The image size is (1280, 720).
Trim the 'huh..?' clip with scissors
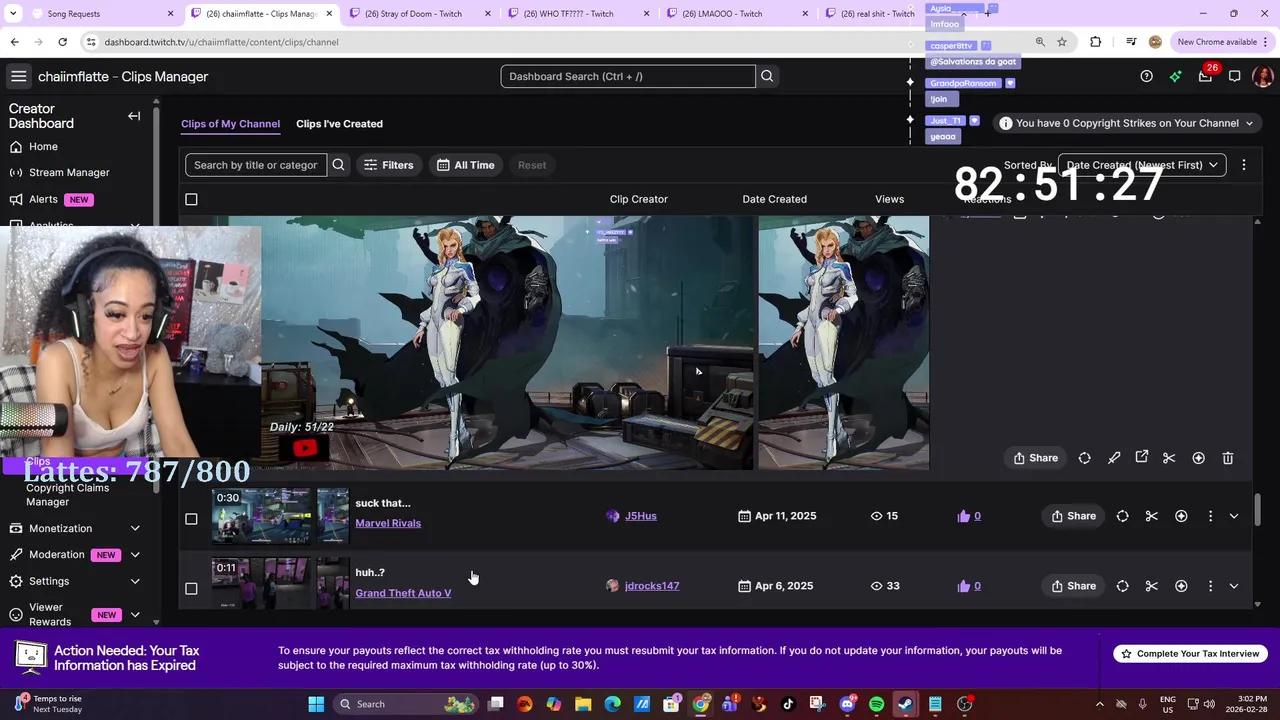1152,586
